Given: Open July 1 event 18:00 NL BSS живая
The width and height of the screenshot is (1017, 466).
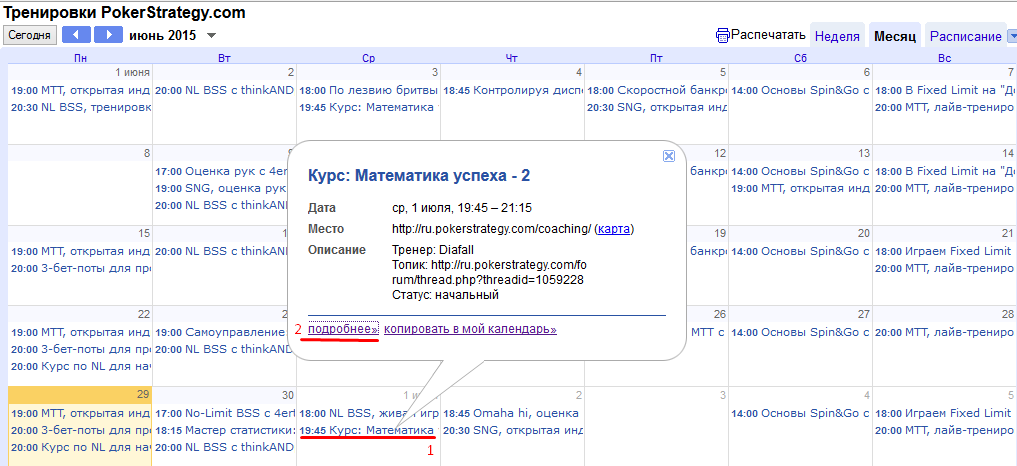Looking at the screenshot, I should coord(368,413).
